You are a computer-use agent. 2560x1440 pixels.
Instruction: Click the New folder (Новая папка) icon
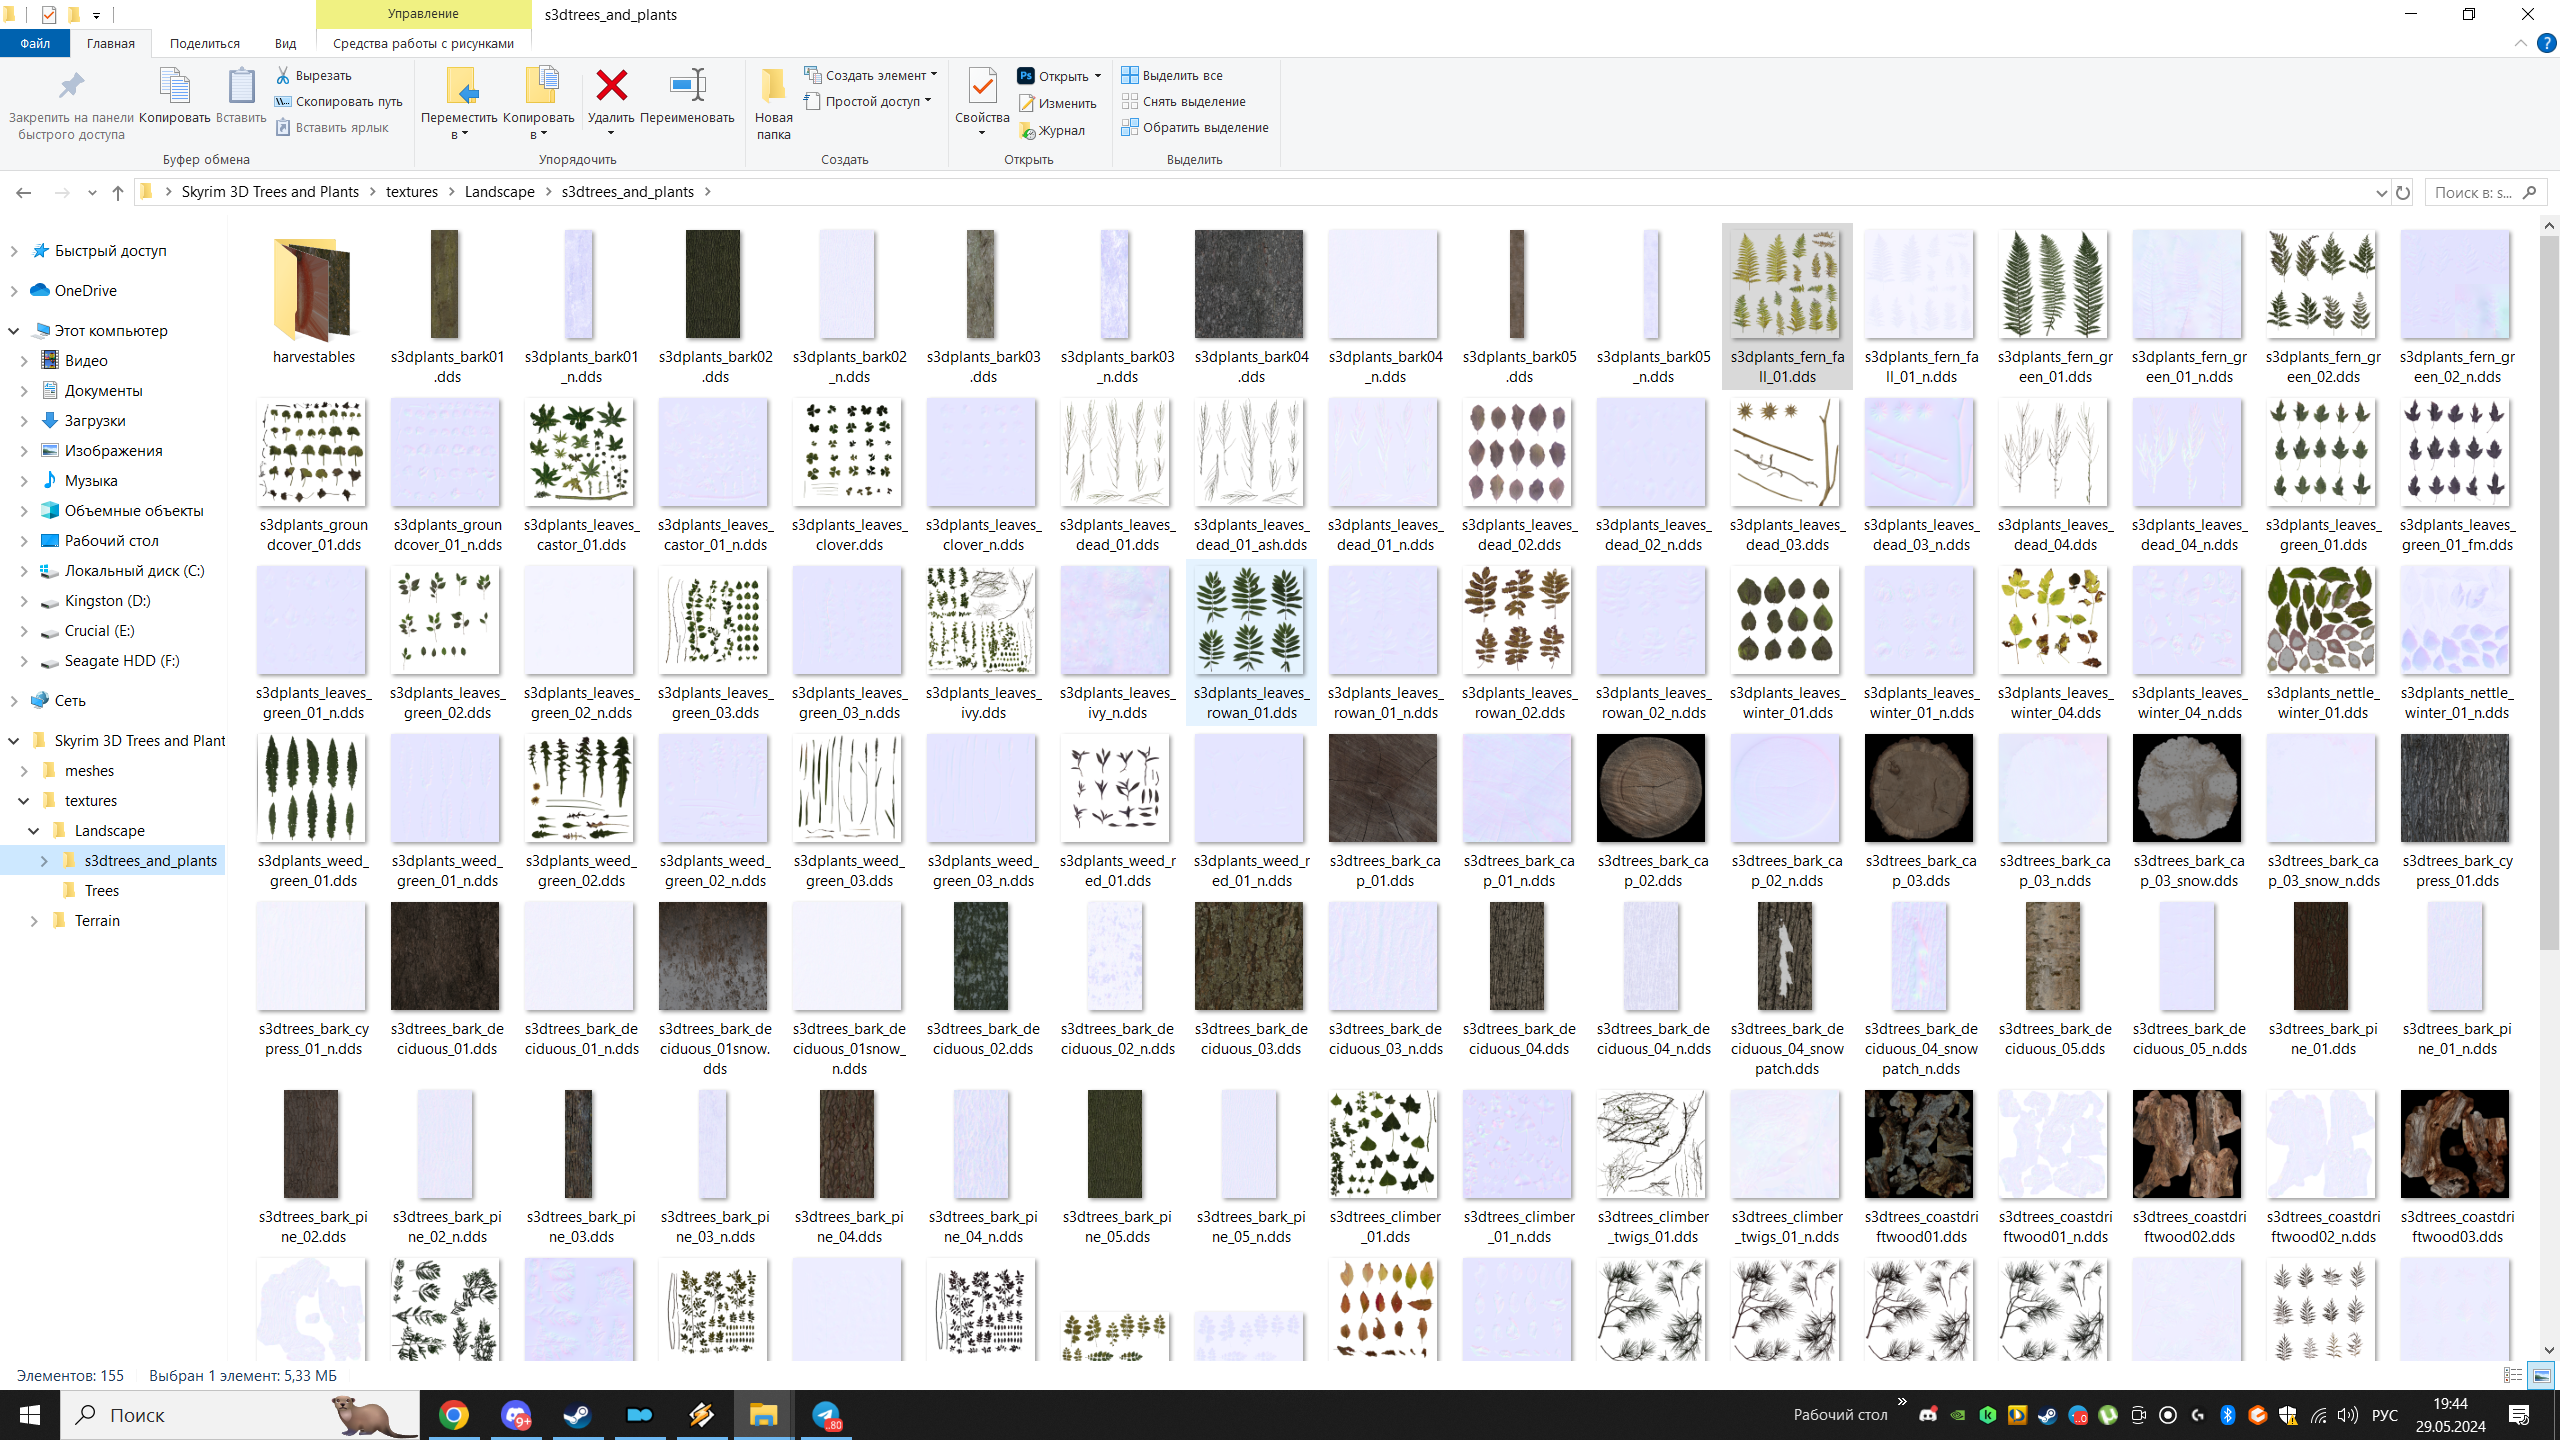(773, 86)
